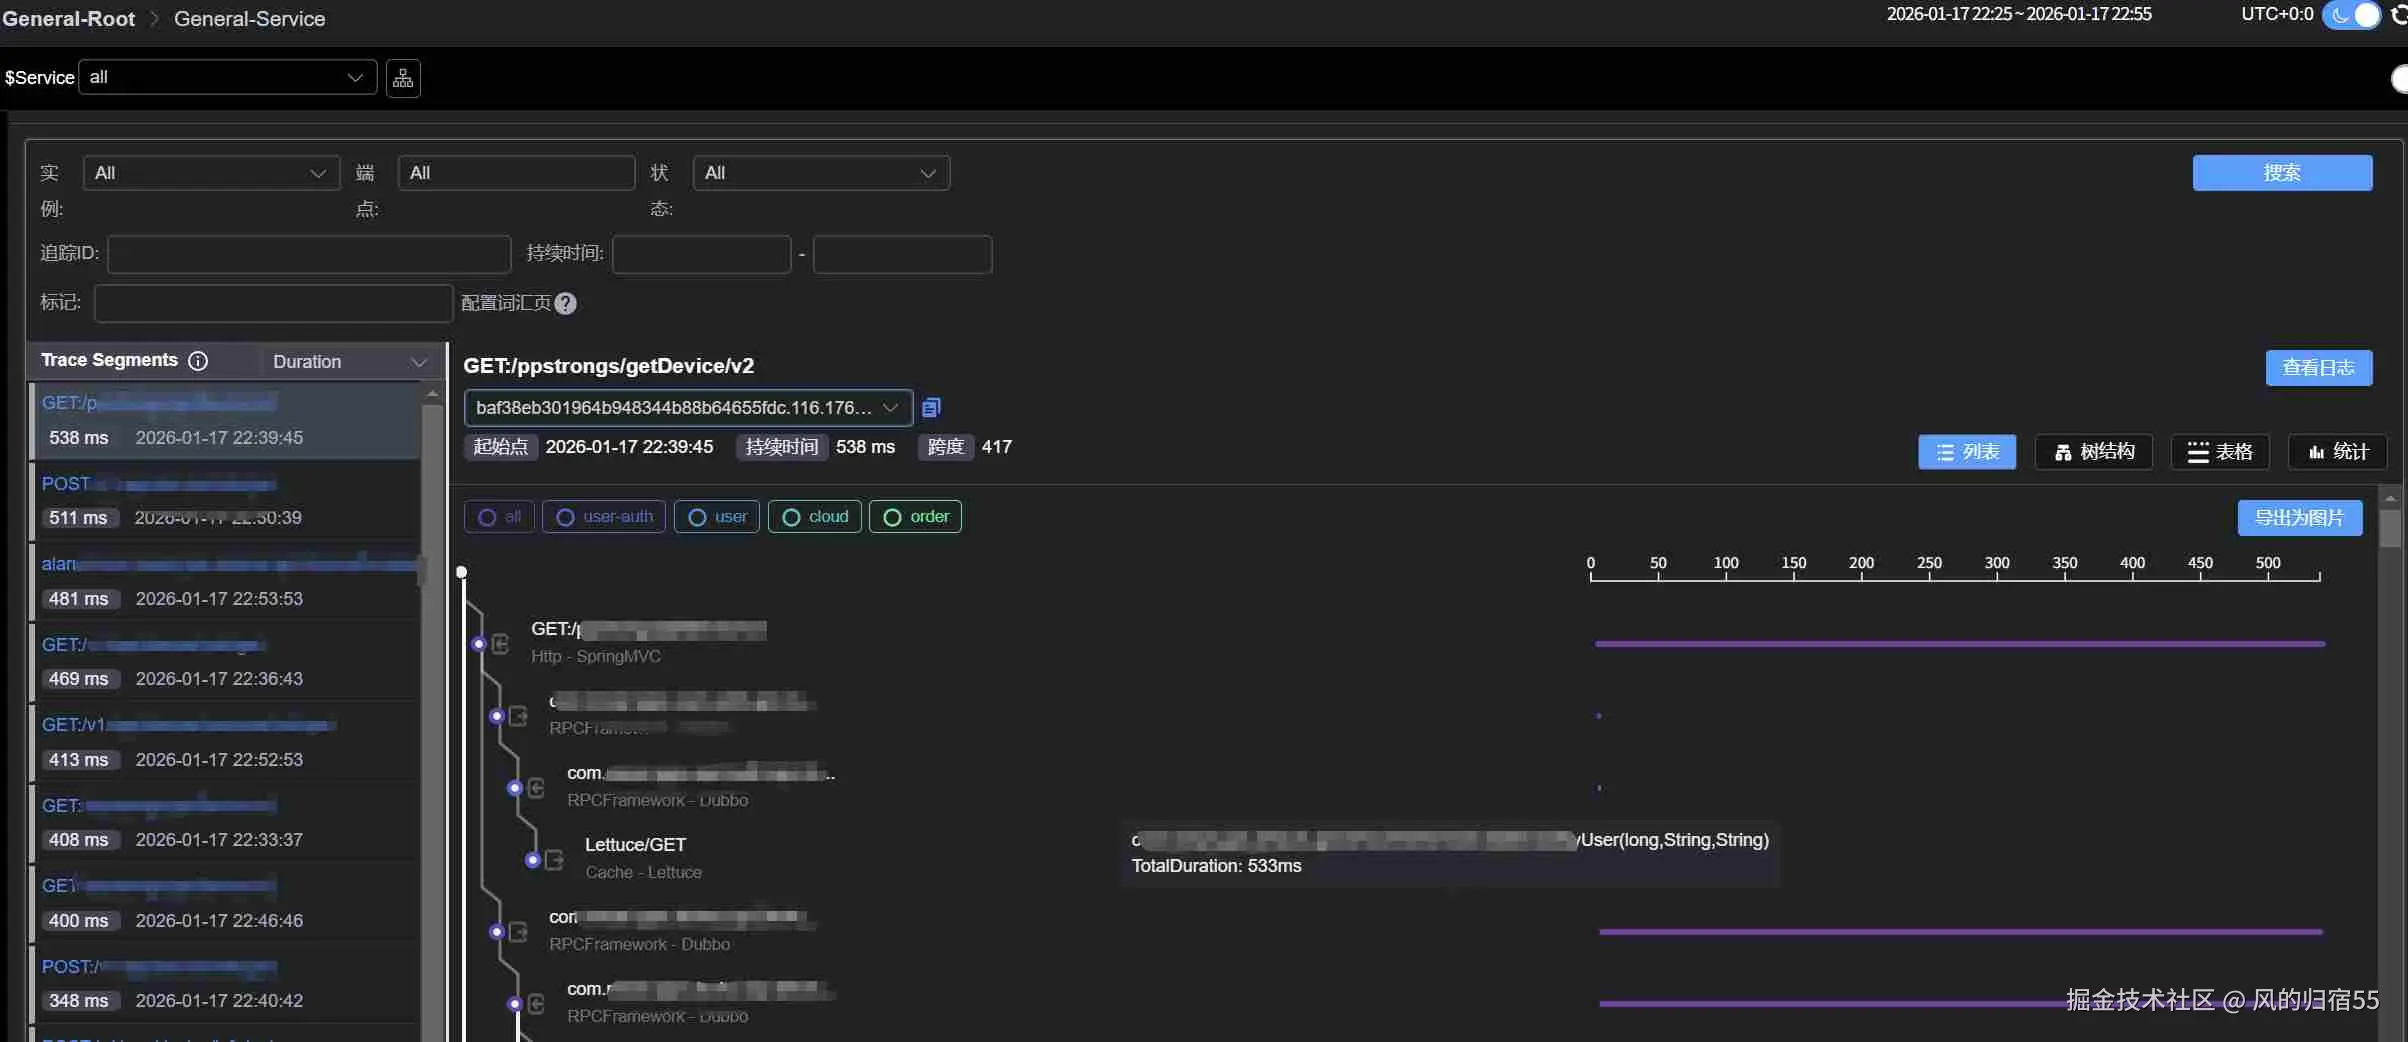Image resolution: width=2408 pixels, height=1042 pixels.
Task: Open the topology icon next to Service selector
Action: click(x=403, y=78)
